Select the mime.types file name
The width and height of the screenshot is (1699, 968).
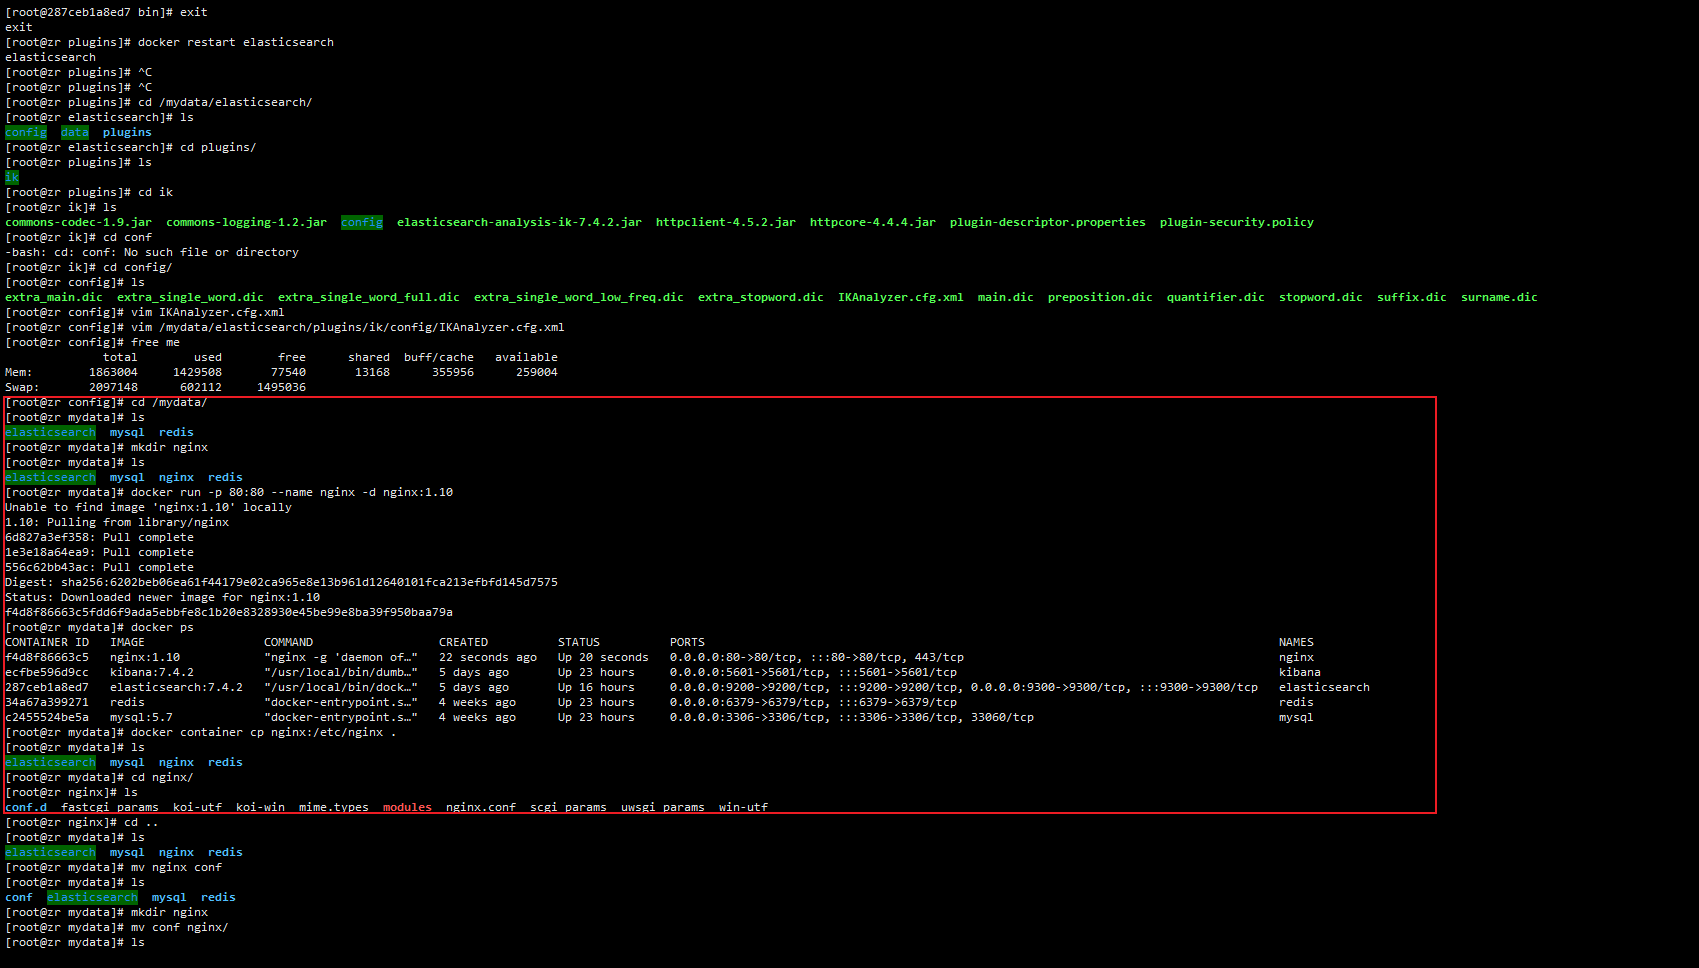click(334, 807)
